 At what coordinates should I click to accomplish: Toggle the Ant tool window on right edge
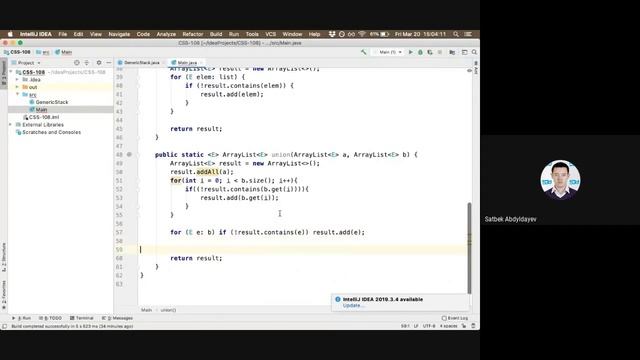[x=476, y=68]
